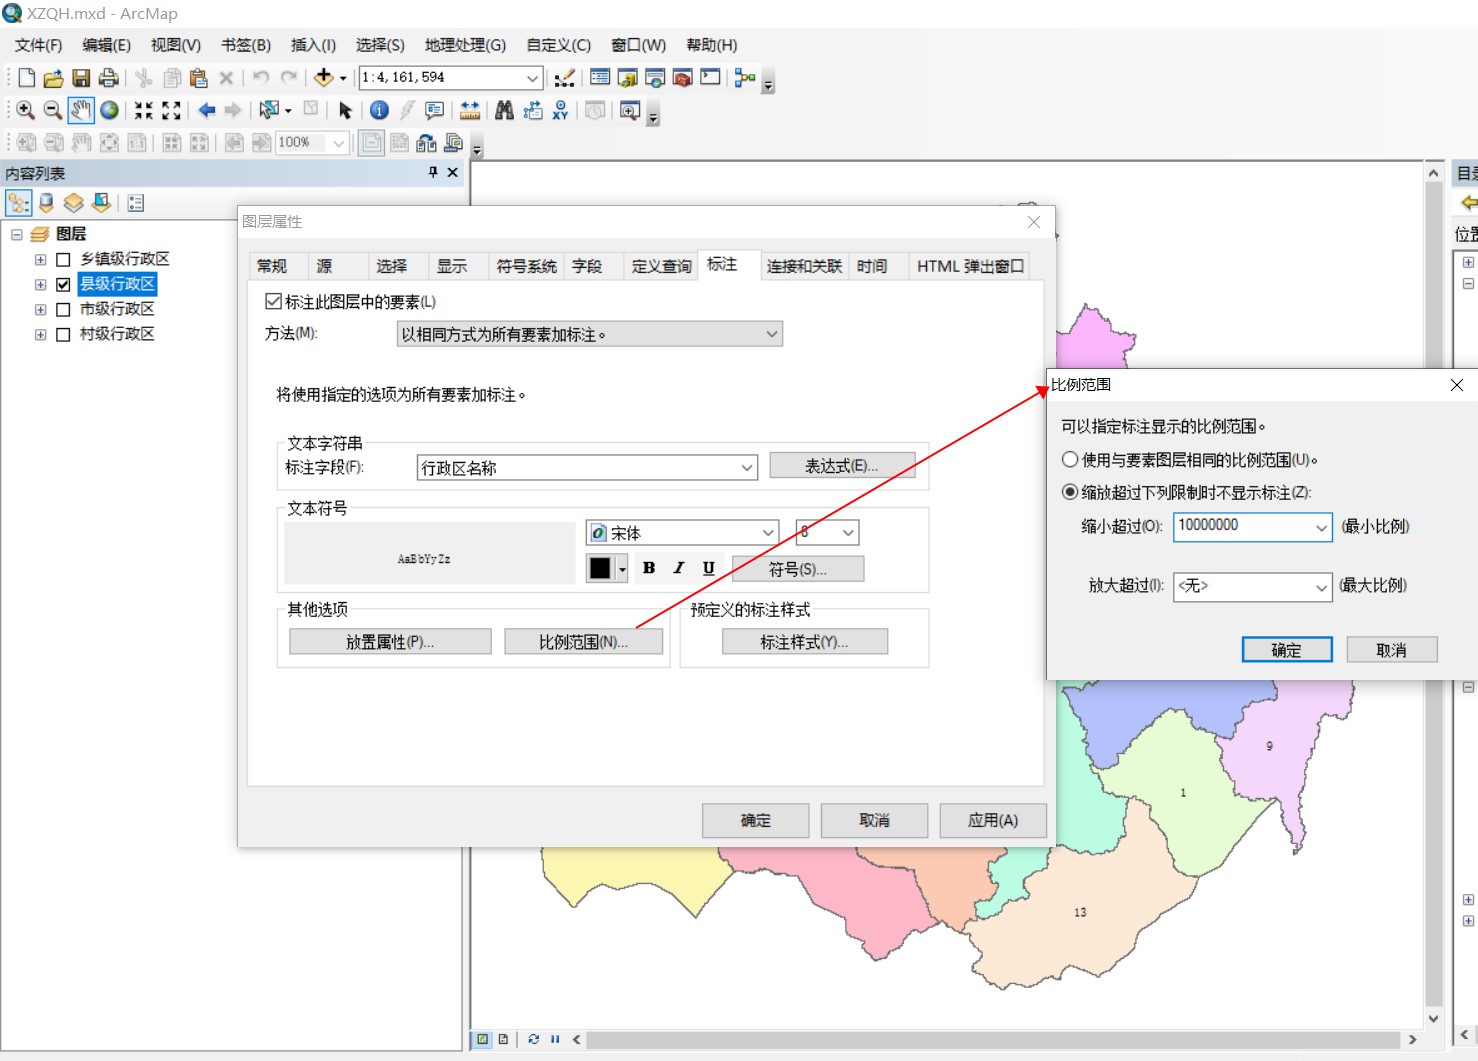1478x1061 pixels.
Task: Activate the Pan tool
Action: [x=80, y=110]
